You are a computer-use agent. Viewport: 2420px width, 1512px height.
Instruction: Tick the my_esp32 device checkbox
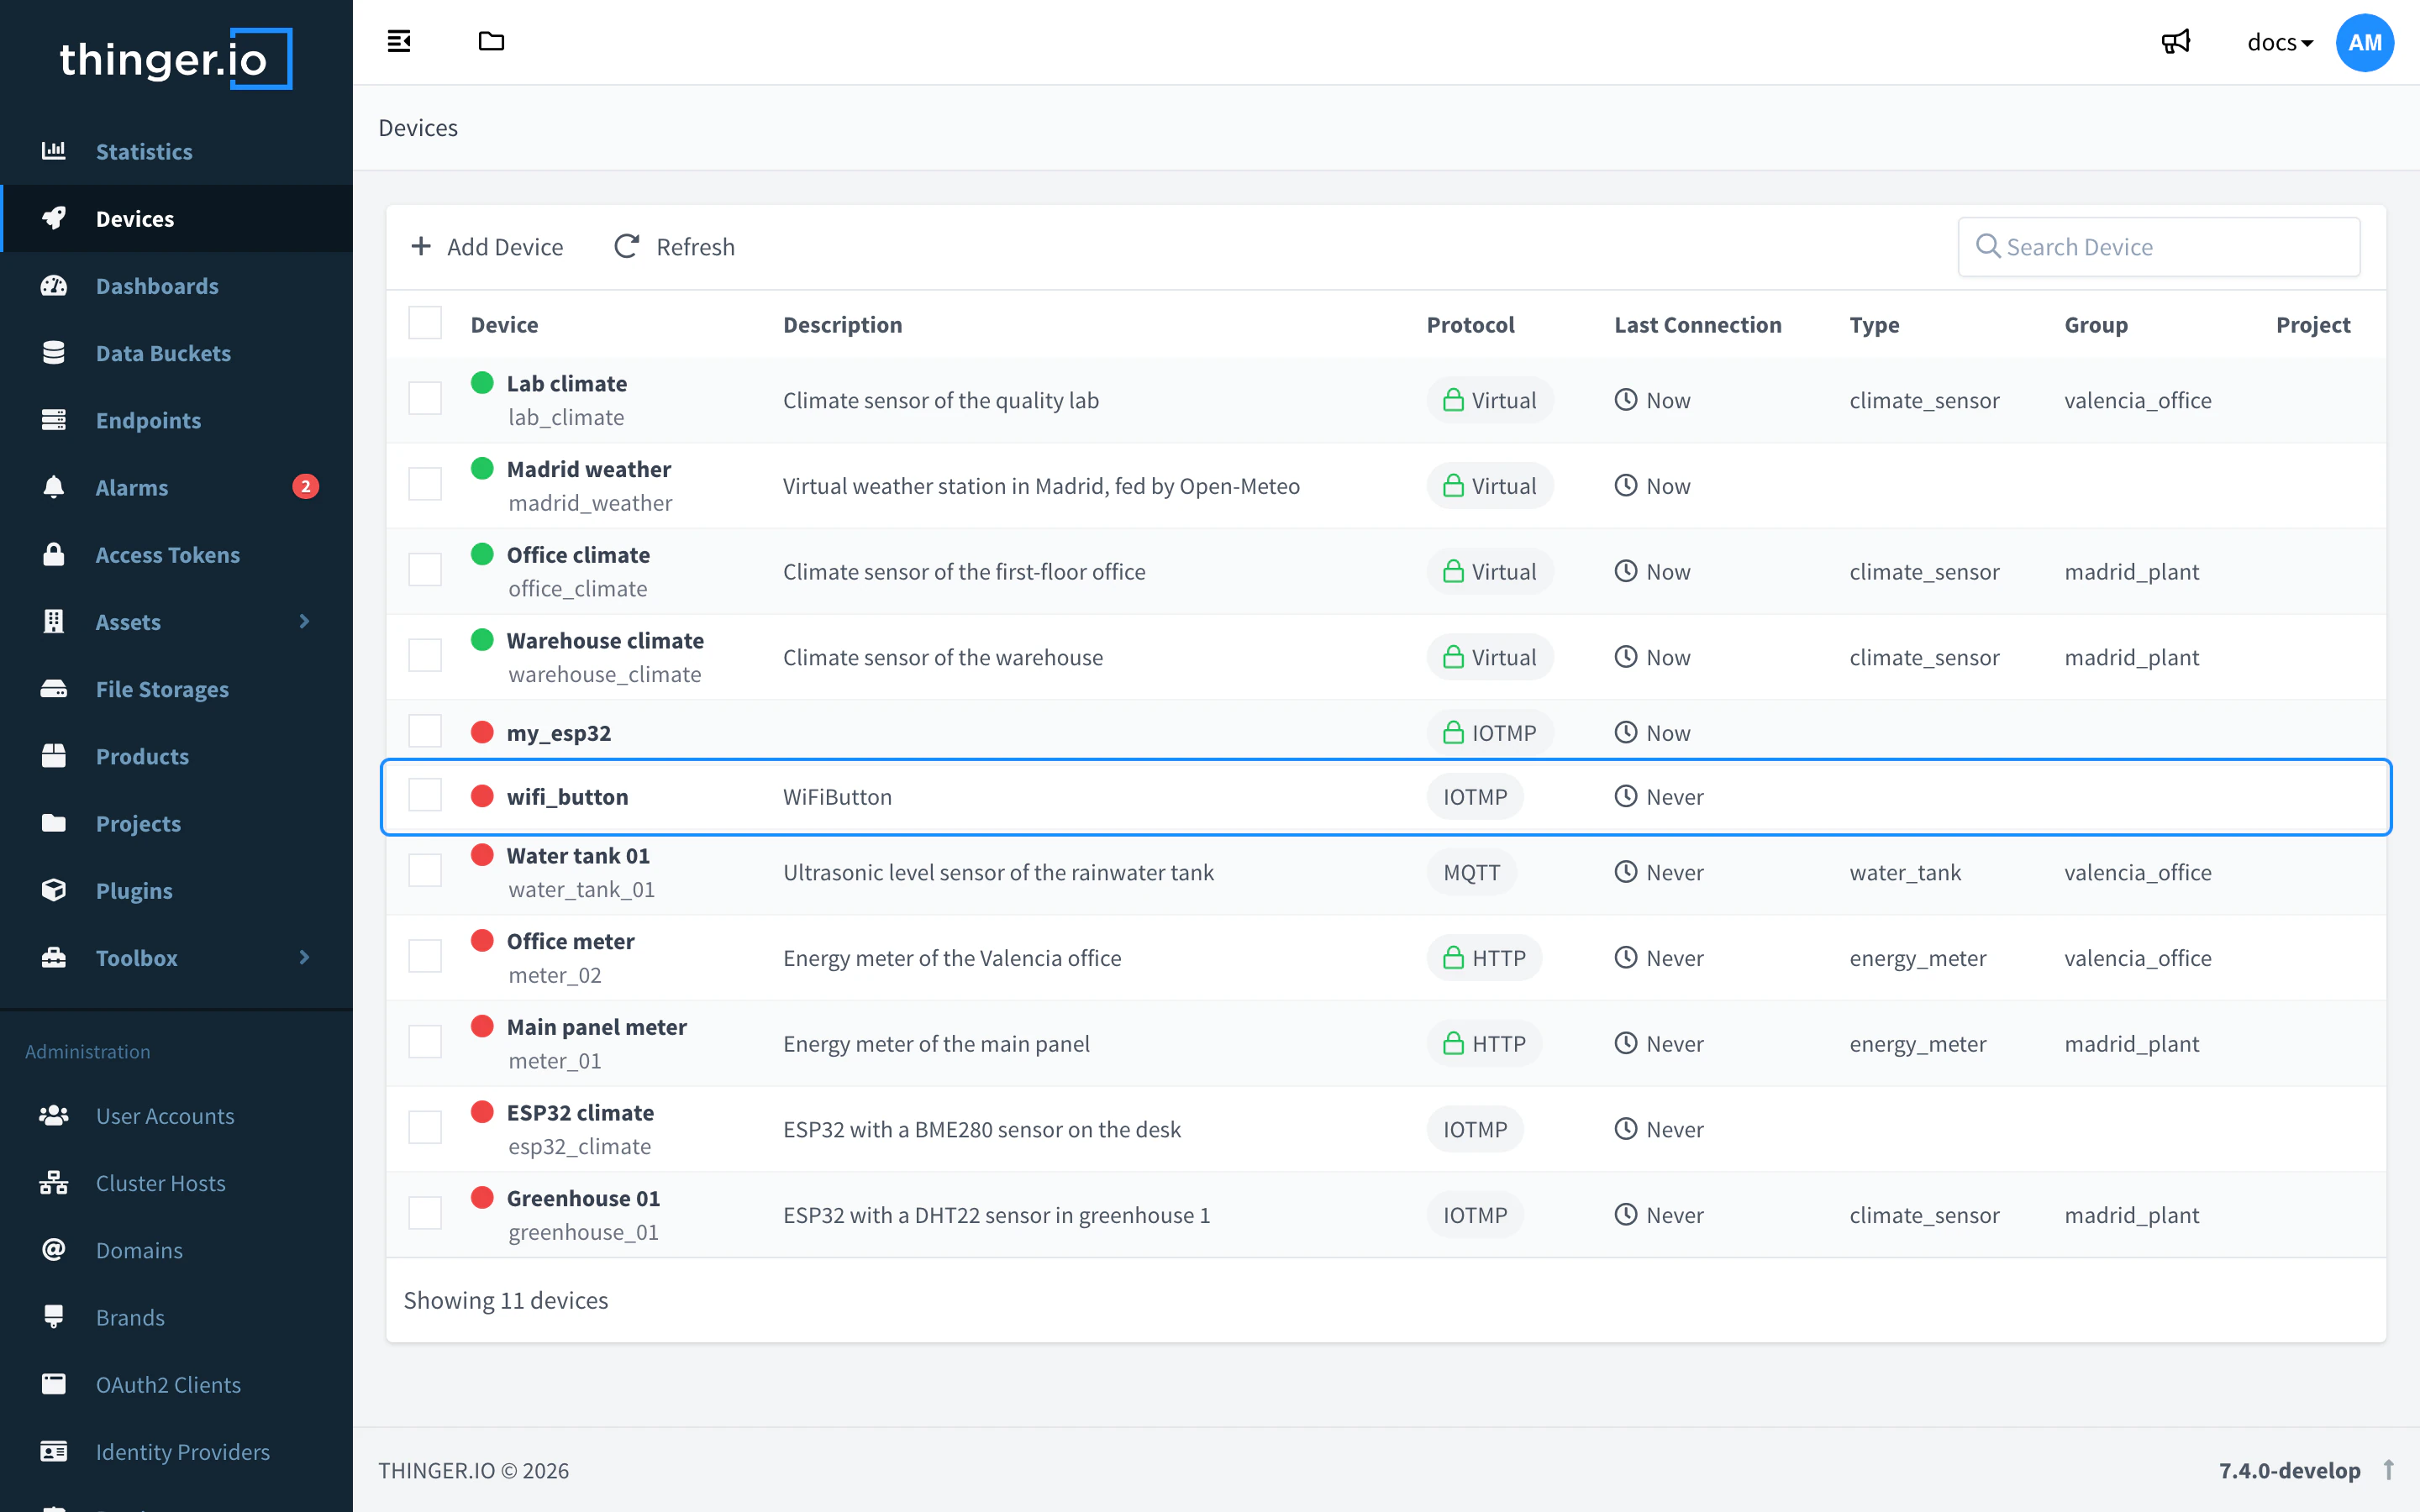[425, 732]
